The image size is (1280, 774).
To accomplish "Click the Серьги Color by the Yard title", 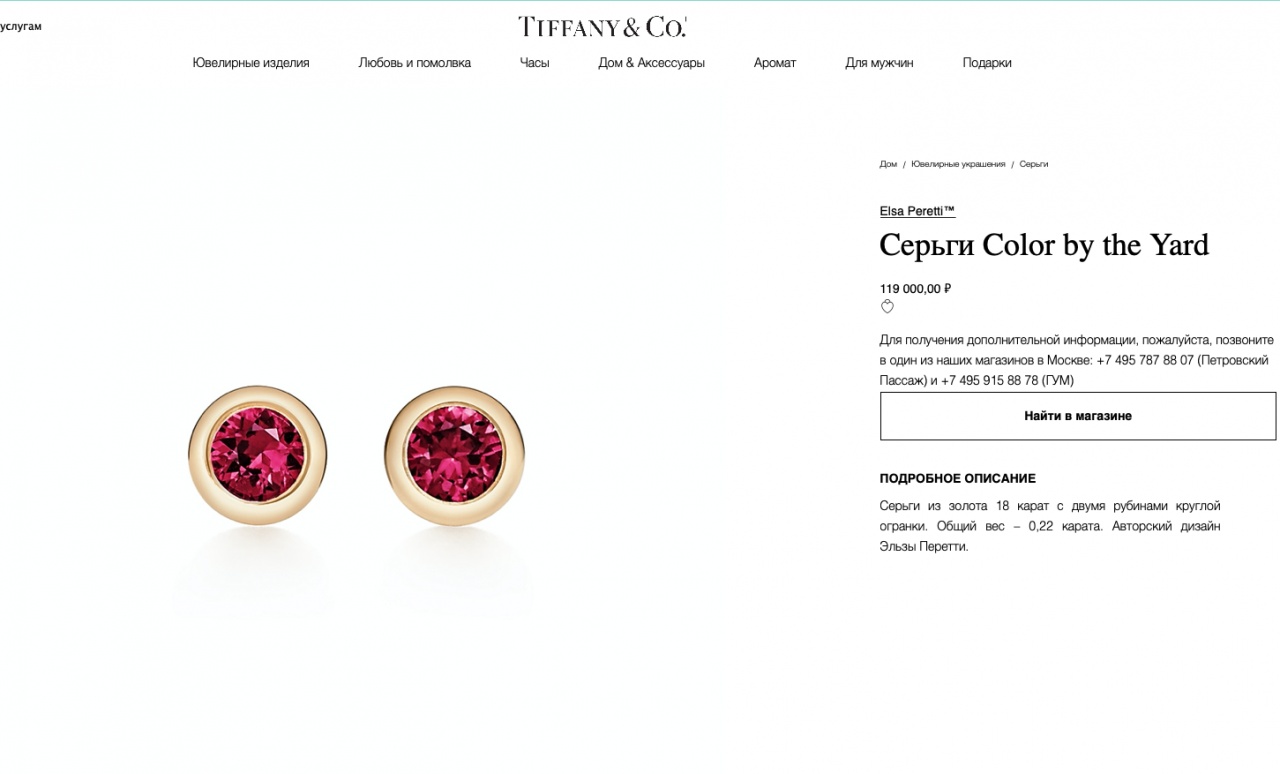I will [1044, 245].
